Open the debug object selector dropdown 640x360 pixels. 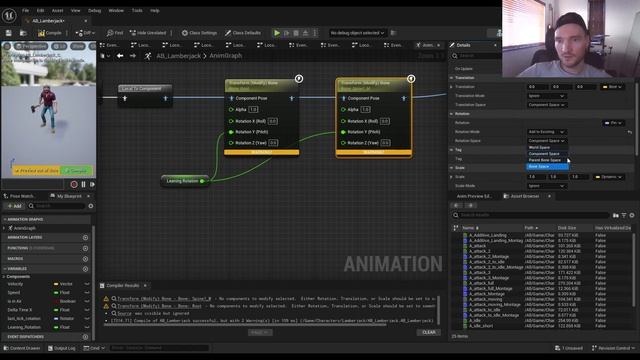tap(357, 33)
